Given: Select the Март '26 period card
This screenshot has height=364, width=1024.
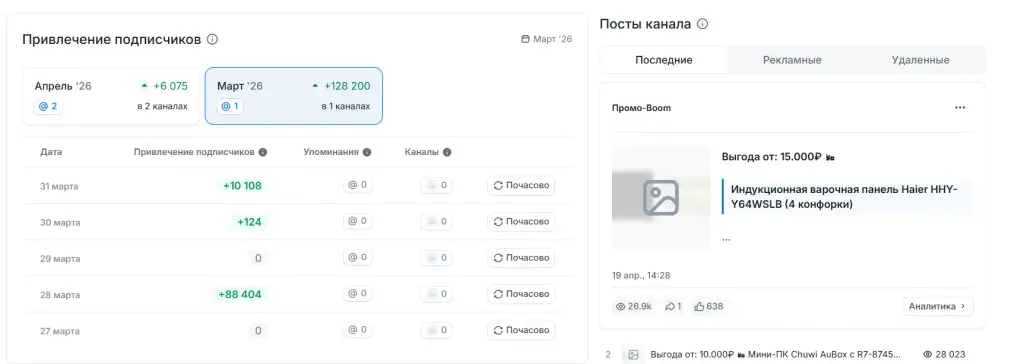Looking at the screenshot, I should pyautogui.click(x=294, y=95).
